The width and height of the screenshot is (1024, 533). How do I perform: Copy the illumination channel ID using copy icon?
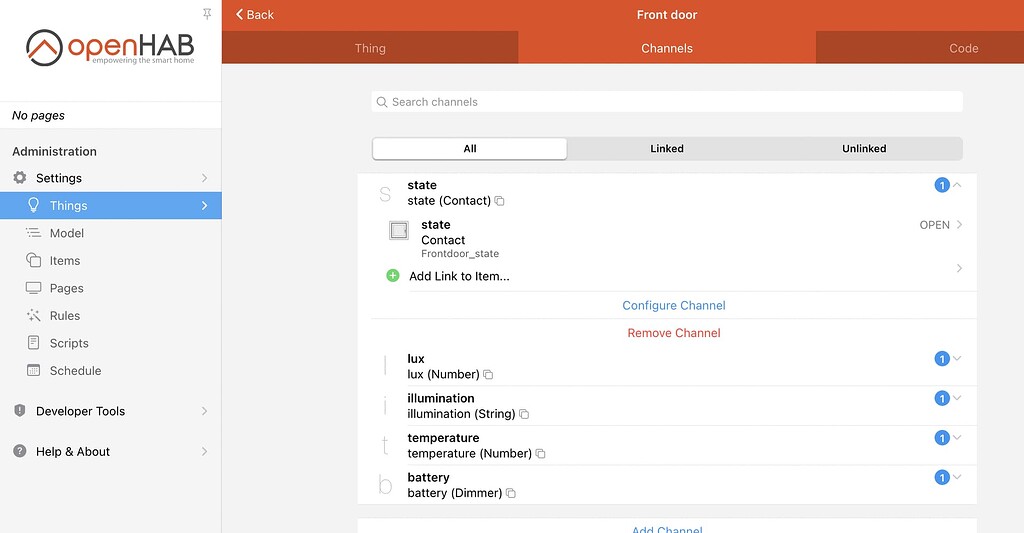524,414
